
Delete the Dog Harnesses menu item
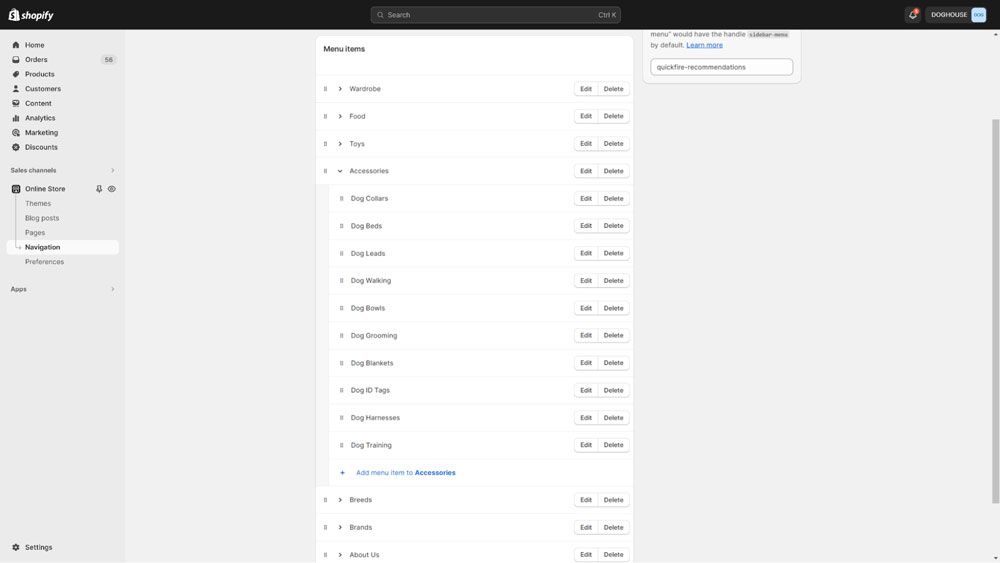[613, 418]
